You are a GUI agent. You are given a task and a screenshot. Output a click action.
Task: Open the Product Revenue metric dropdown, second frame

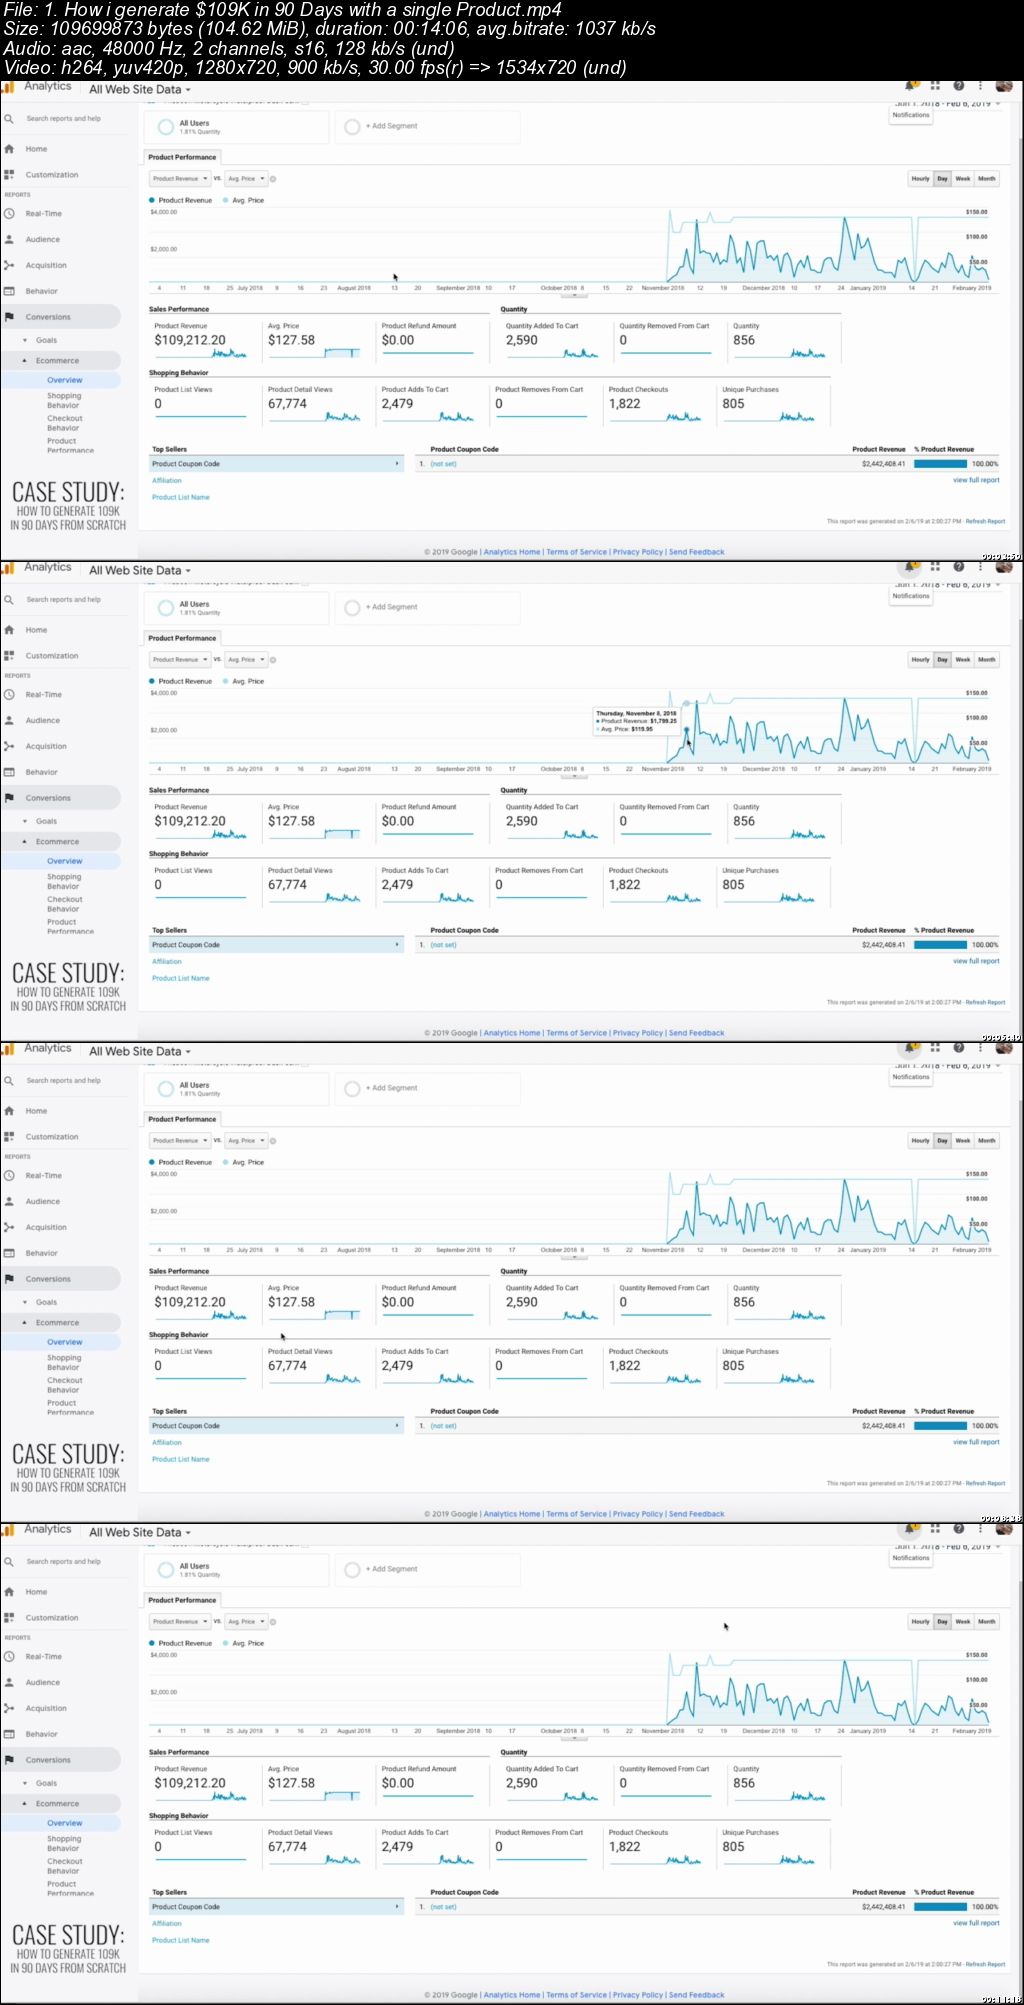click(x=180, y=660)
